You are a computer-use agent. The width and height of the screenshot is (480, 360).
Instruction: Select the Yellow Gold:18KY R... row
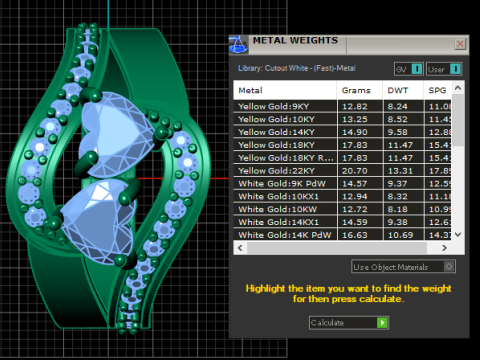(342, 158)
